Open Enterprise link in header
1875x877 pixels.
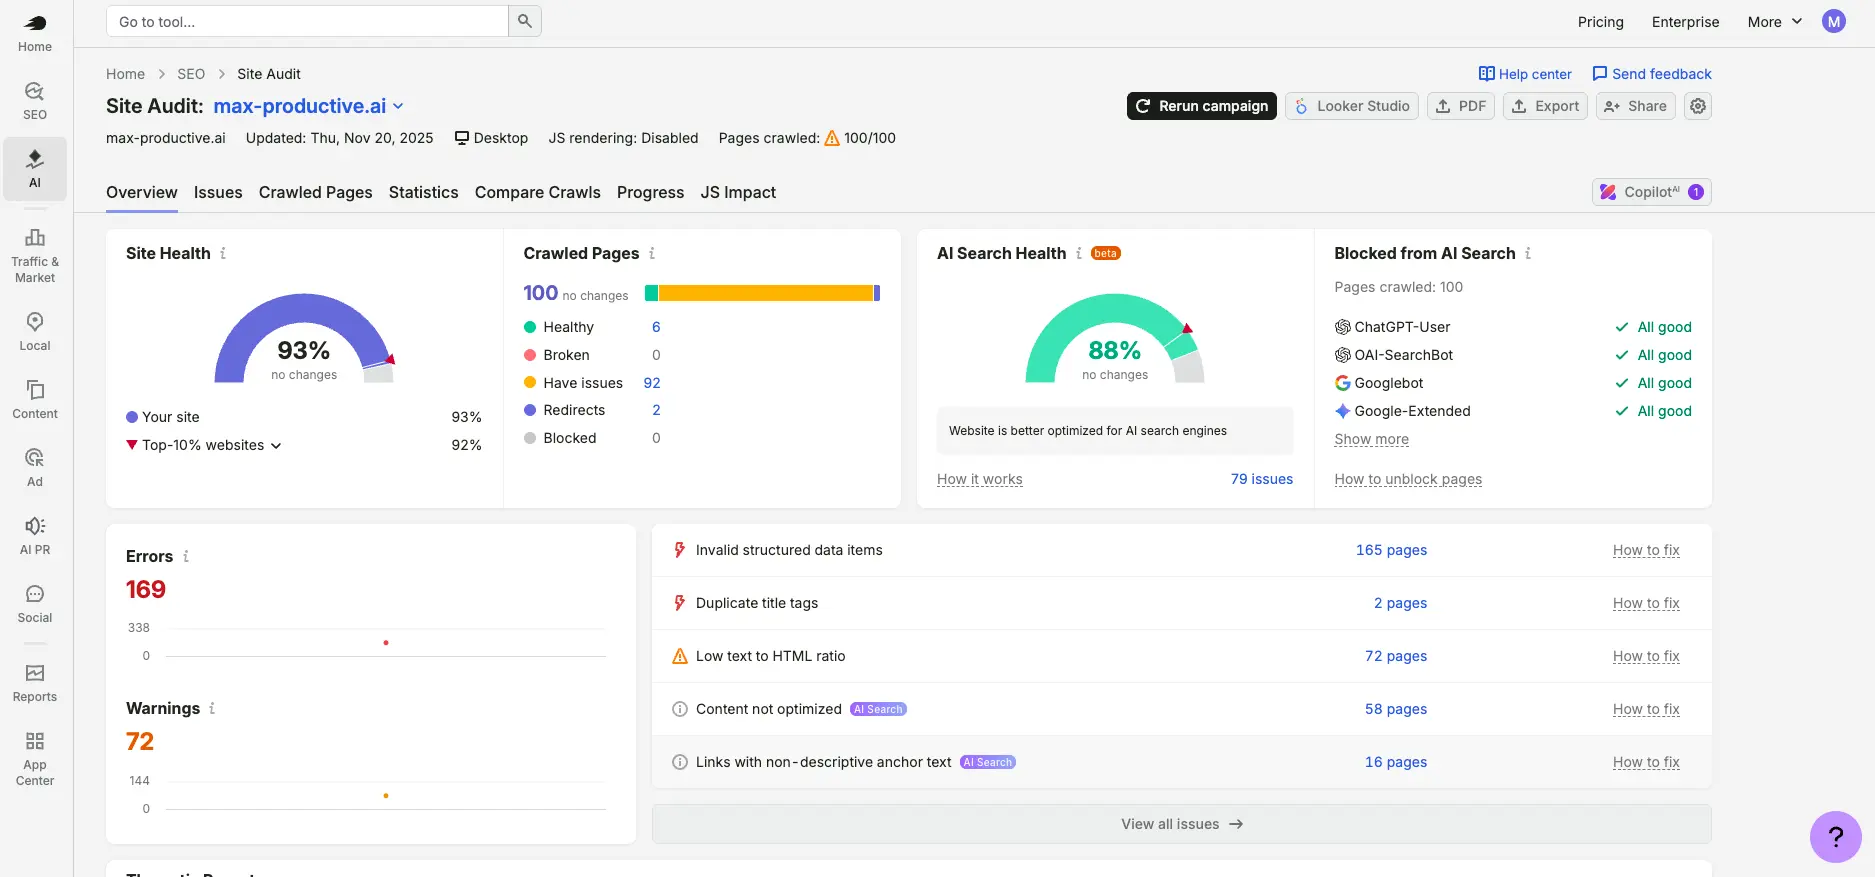click(1685, 22)
